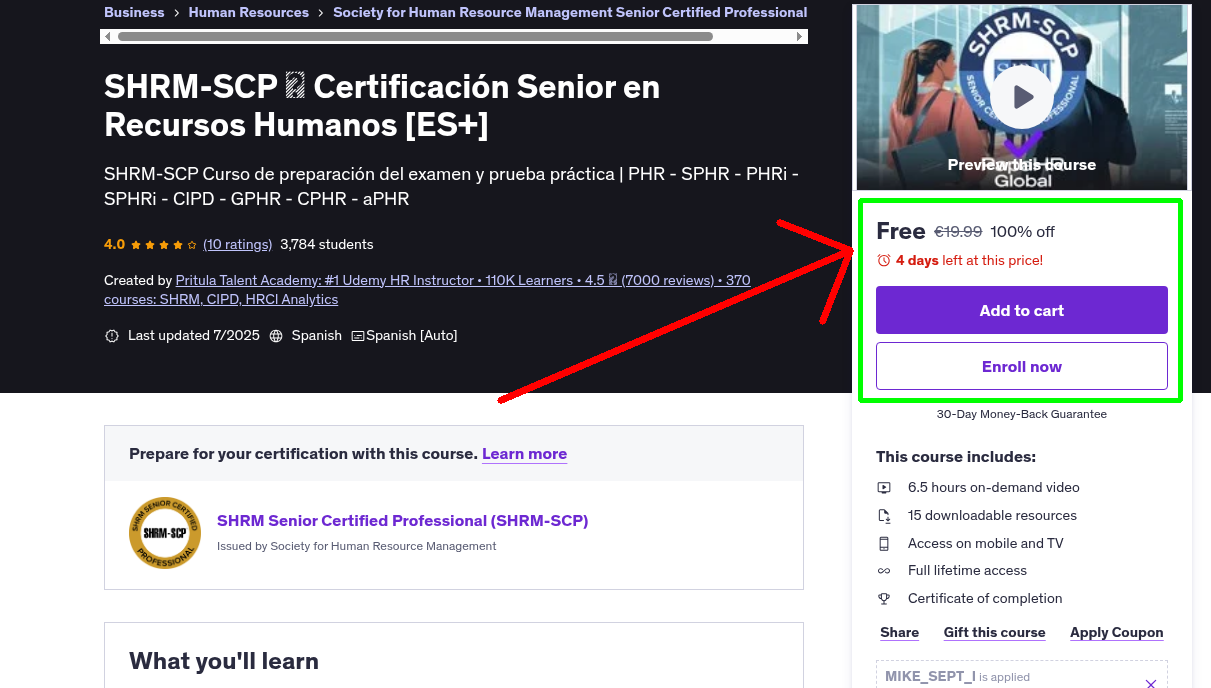Click the course title heading

click(x=382, y=106)
